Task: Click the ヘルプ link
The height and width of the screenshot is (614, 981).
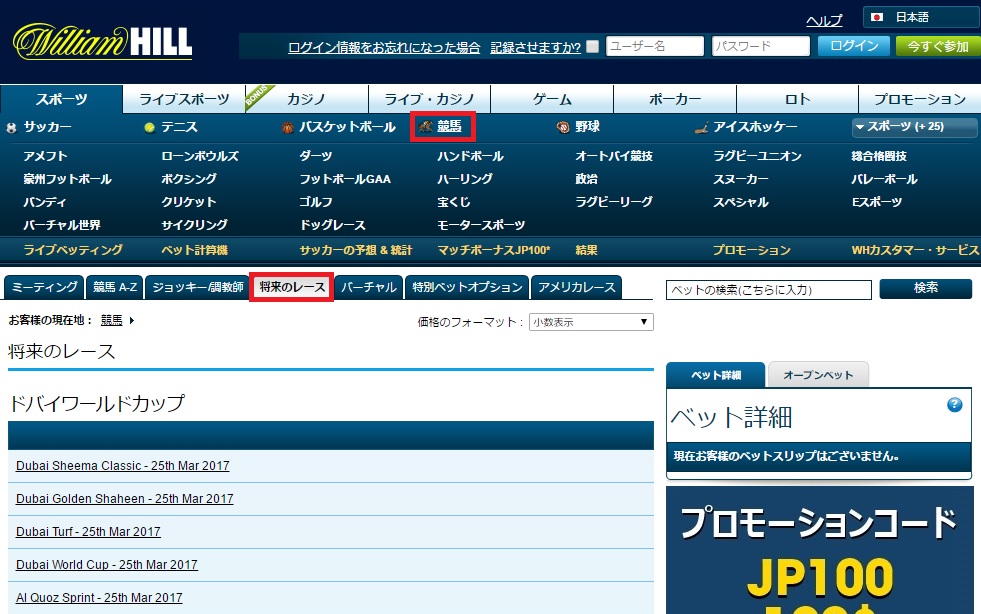Action: pyautogui.click(x=824, y=21)
